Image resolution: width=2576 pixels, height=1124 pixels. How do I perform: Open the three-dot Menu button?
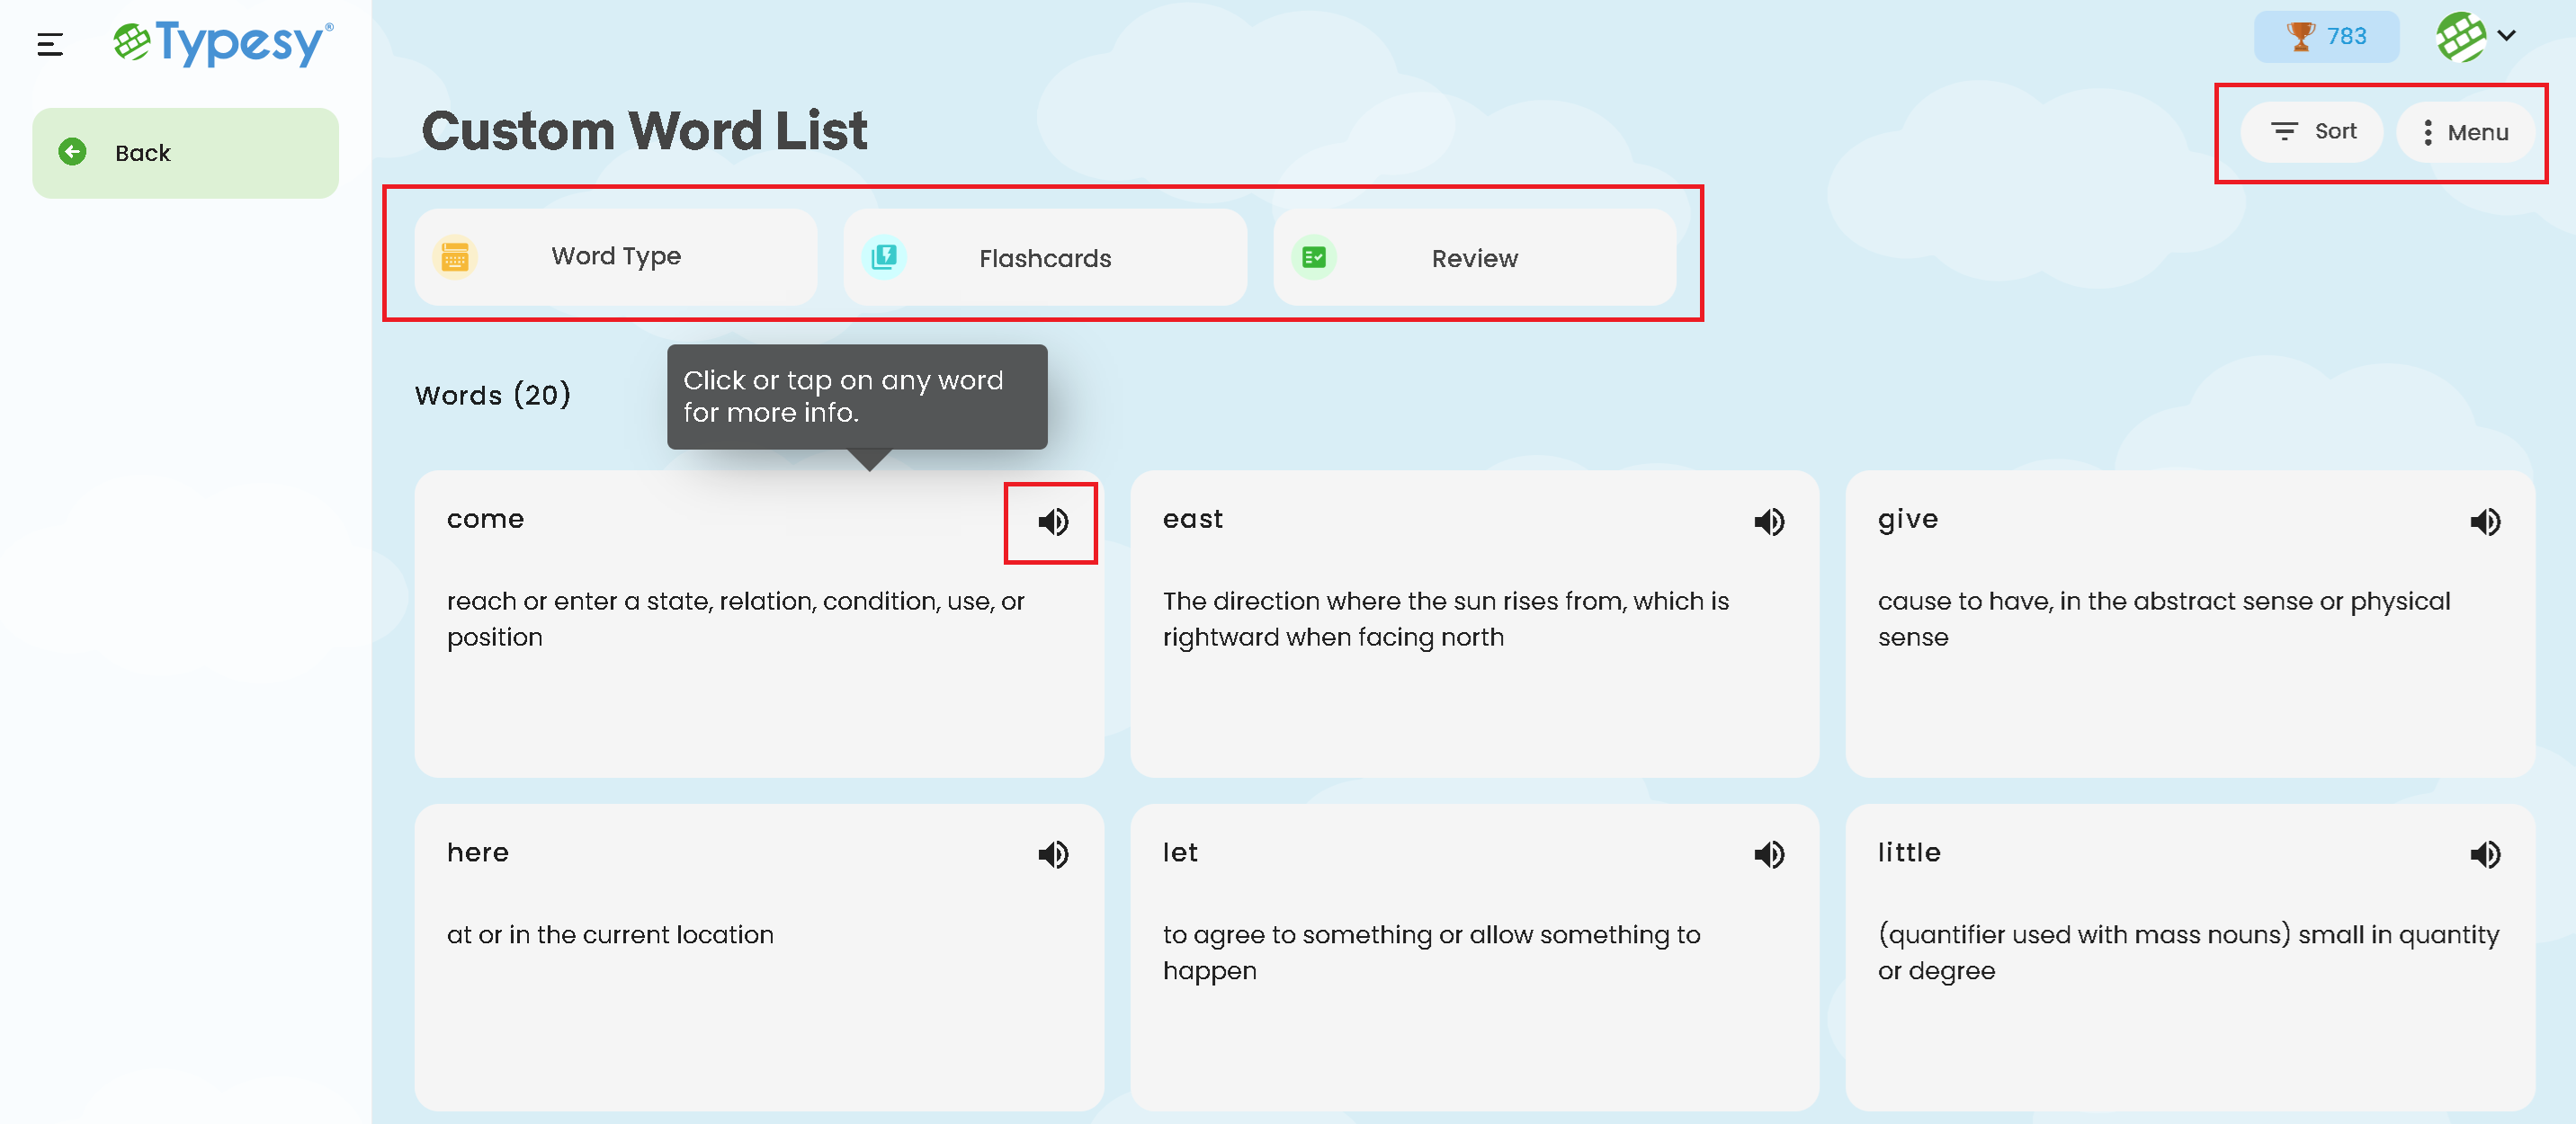point(2465,132)
